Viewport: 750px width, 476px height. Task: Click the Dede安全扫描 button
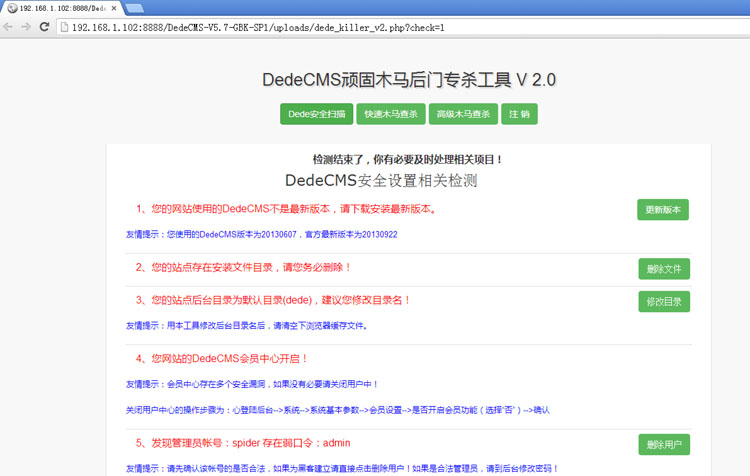(x=317, y=114)
